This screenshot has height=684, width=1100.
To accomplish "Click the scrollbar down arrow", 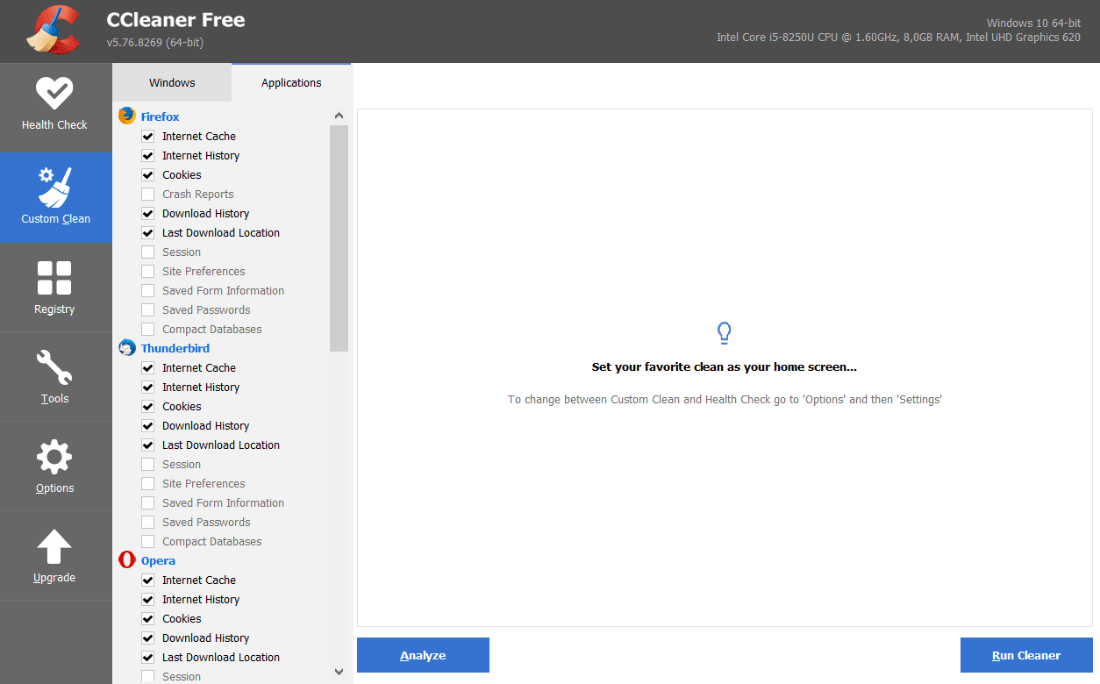I will tap(339, 672).
